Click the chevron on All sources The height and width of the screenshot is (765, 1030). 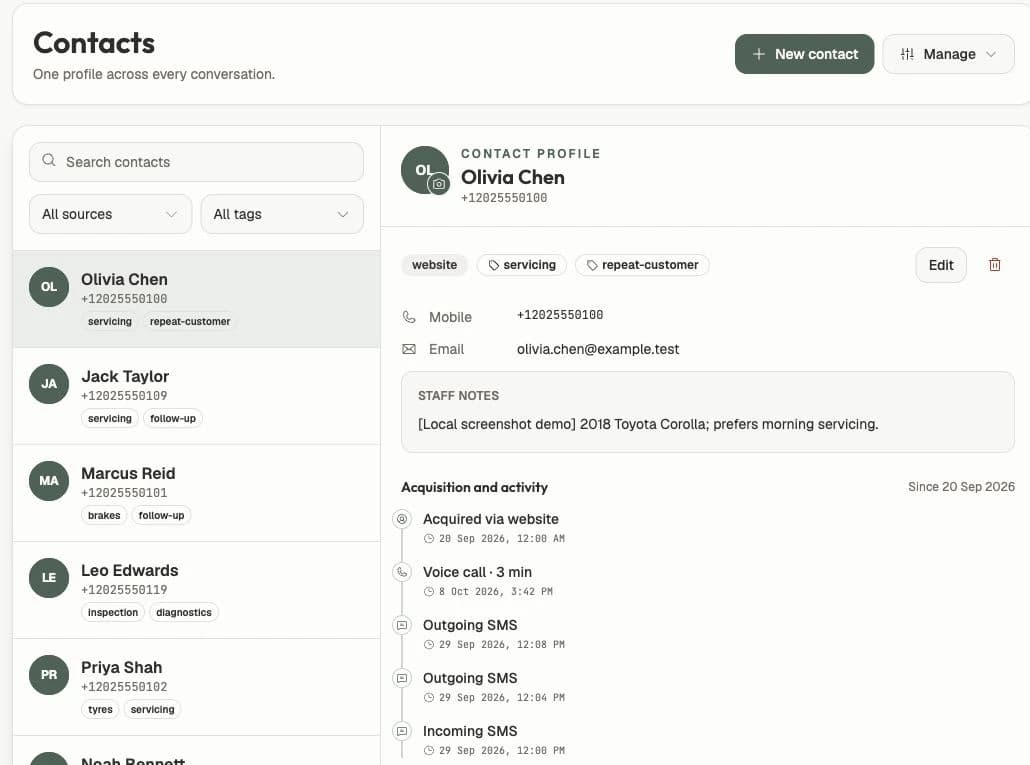[x=171, y=215]
